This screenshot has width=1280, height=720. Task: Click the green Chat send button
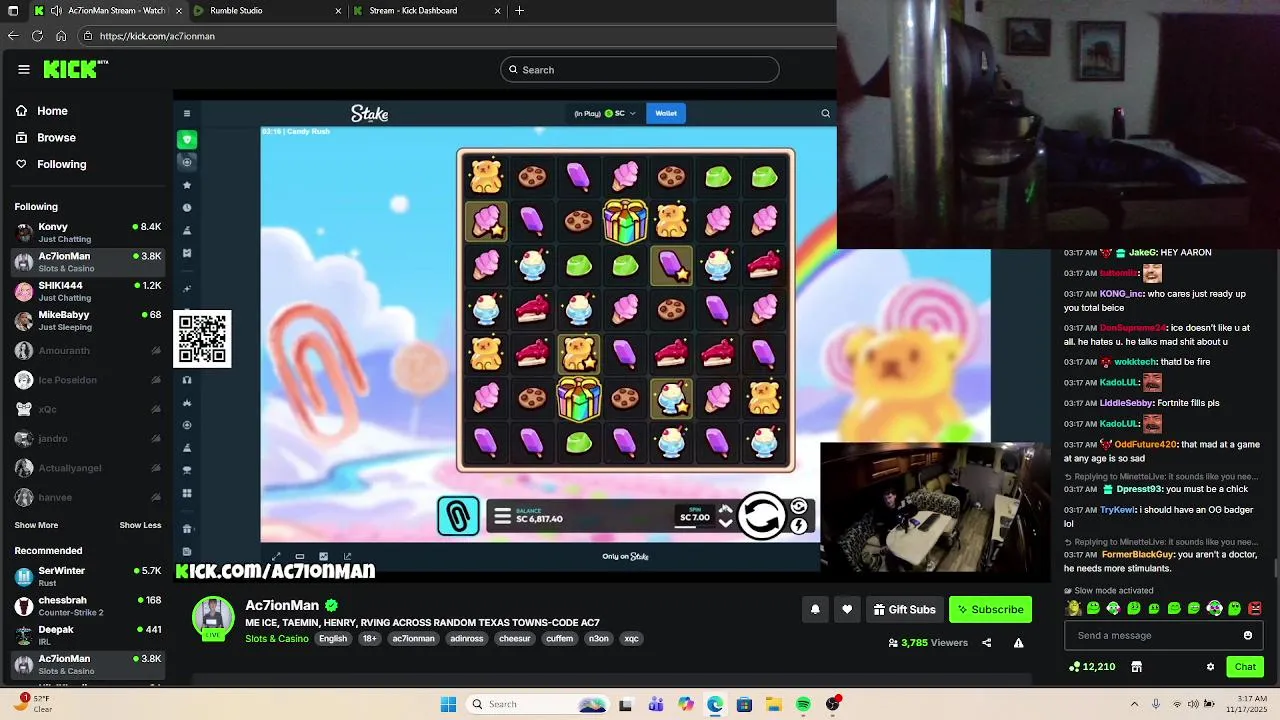point(1245,667)
